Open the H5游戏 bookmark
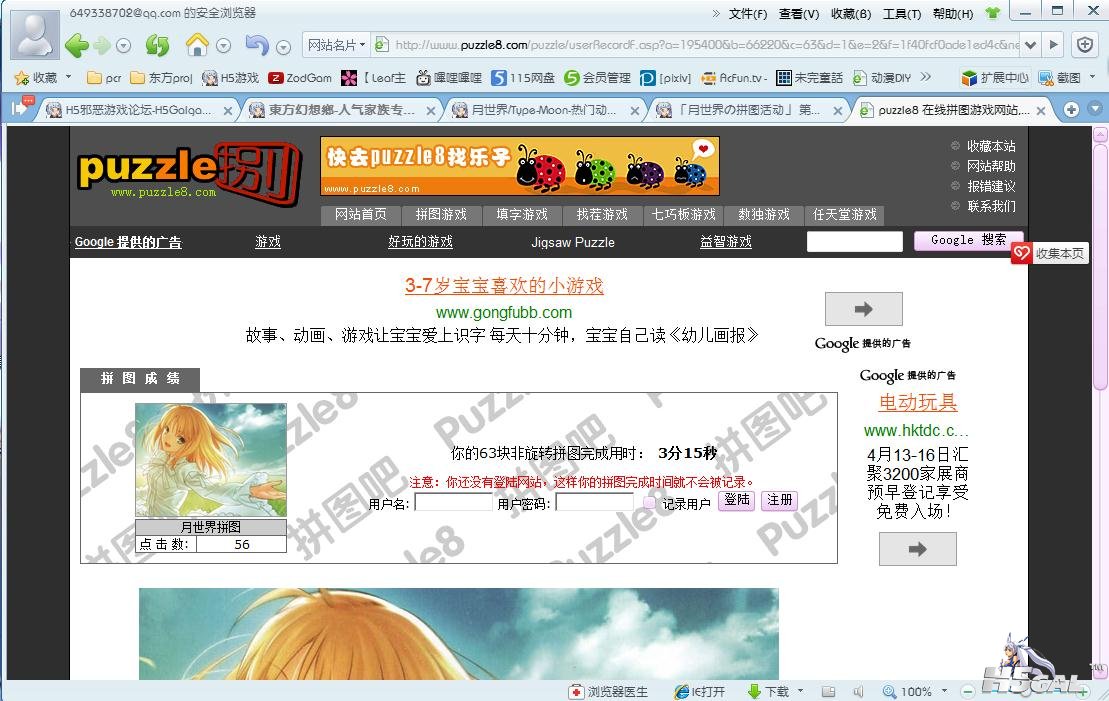Image resolution: width=1109 pixels, height=701 pixels. 231,78
